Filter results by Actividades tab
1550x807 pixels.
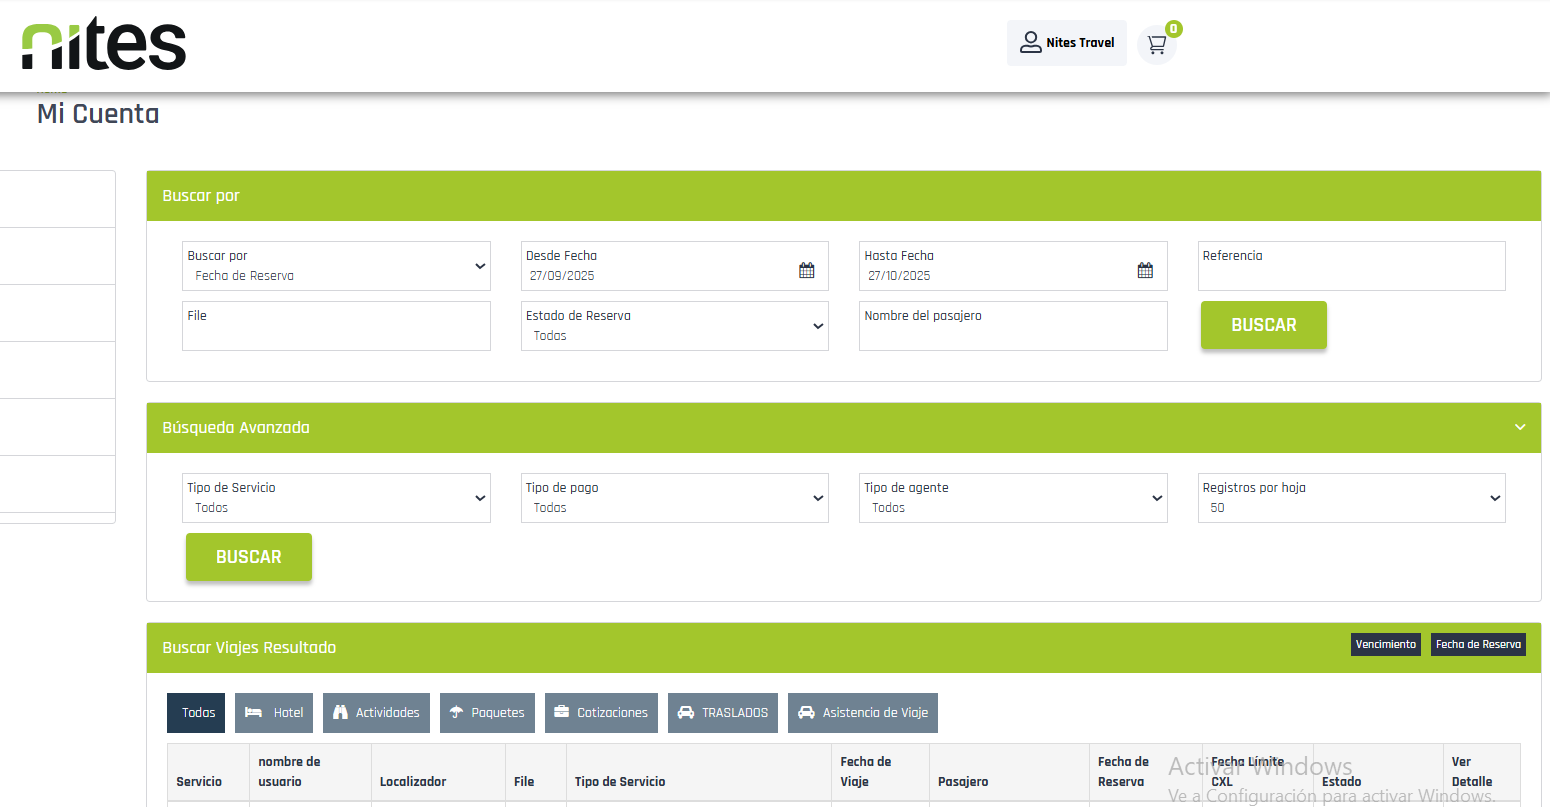pyautogui.click(x=376, y=713)
